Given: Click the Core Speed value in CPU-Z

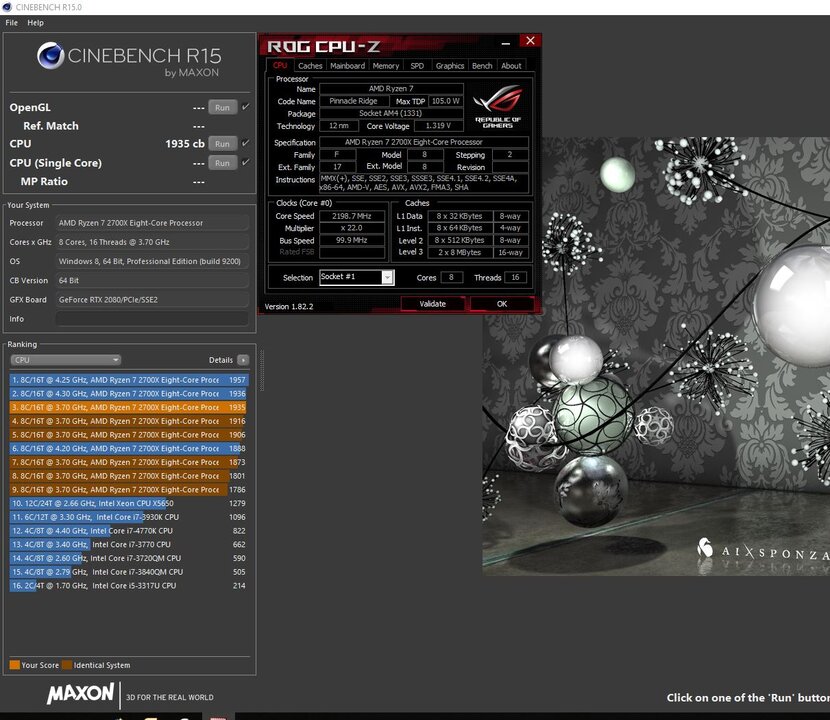Looking at the screenshot, I should click(x=352, y=216).
